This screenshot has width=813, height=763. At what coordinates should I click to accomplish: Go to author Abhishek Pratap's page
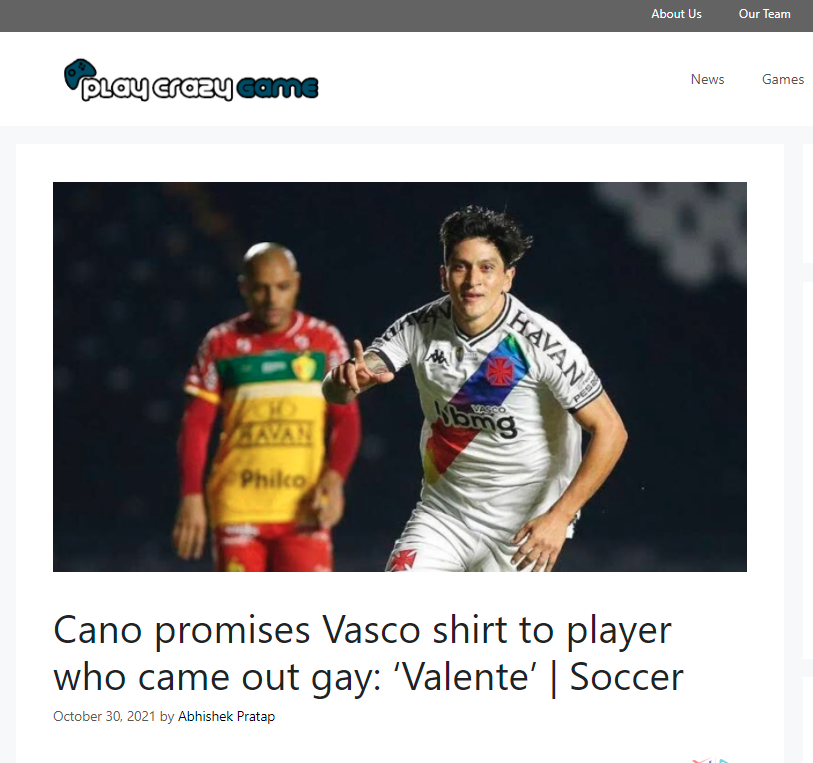point(227,716)
